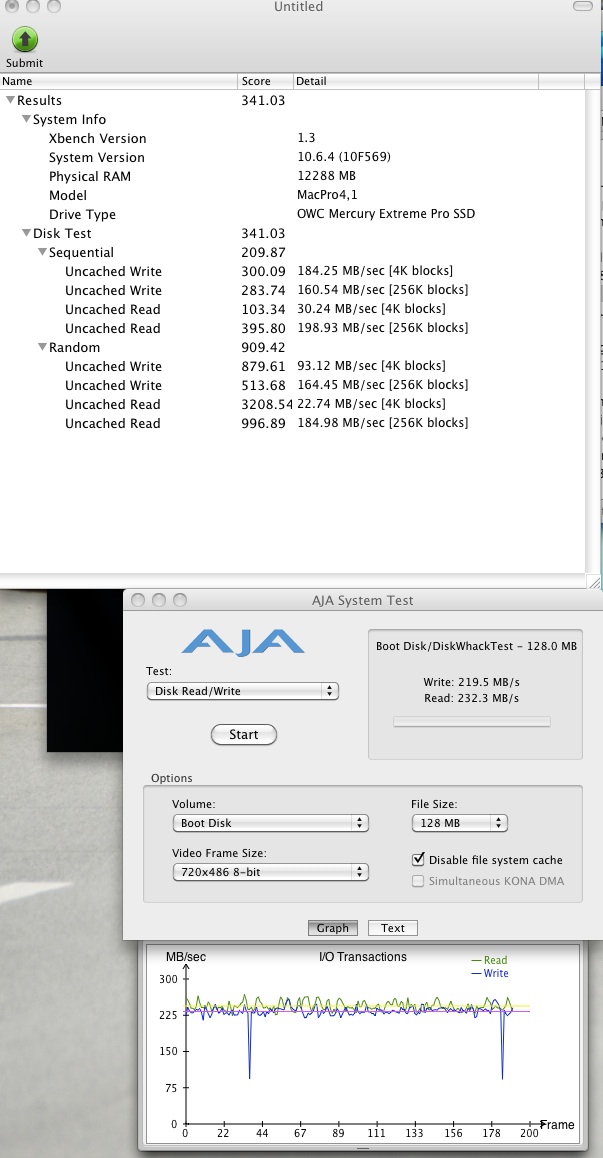The image size is (603, 1158).
Task: Click the AJA System Test title bar
Action: pos(362,600)
